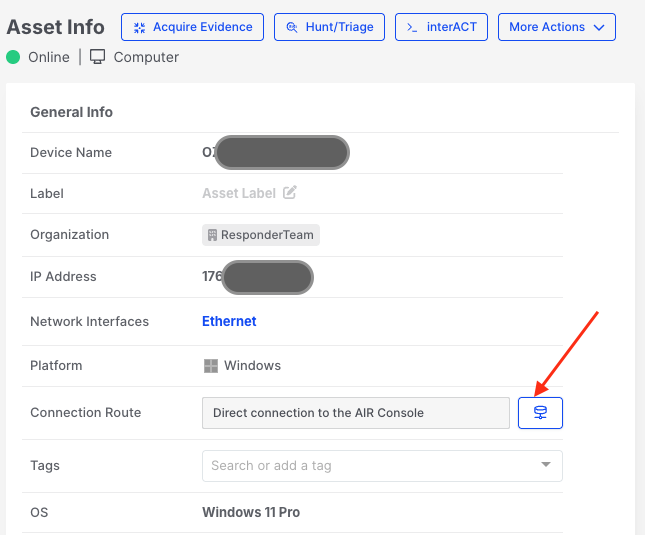Select the ResponderTeam organization tag
Screen dimensions: 645x535
coord(261,235)
